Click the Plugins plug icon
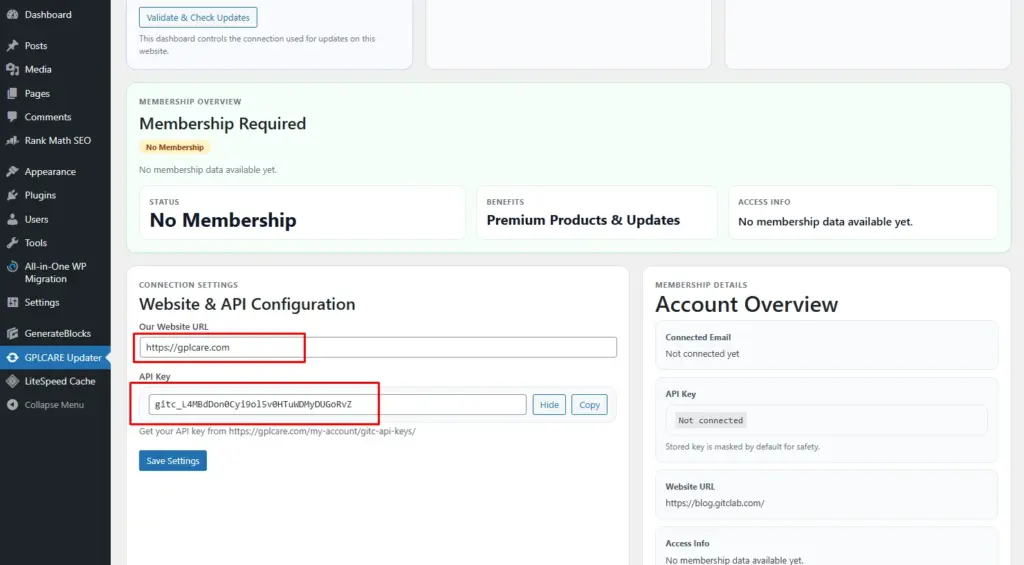Image resolution: width=1024 pixels, height=565 pixels. click(12, 196)
